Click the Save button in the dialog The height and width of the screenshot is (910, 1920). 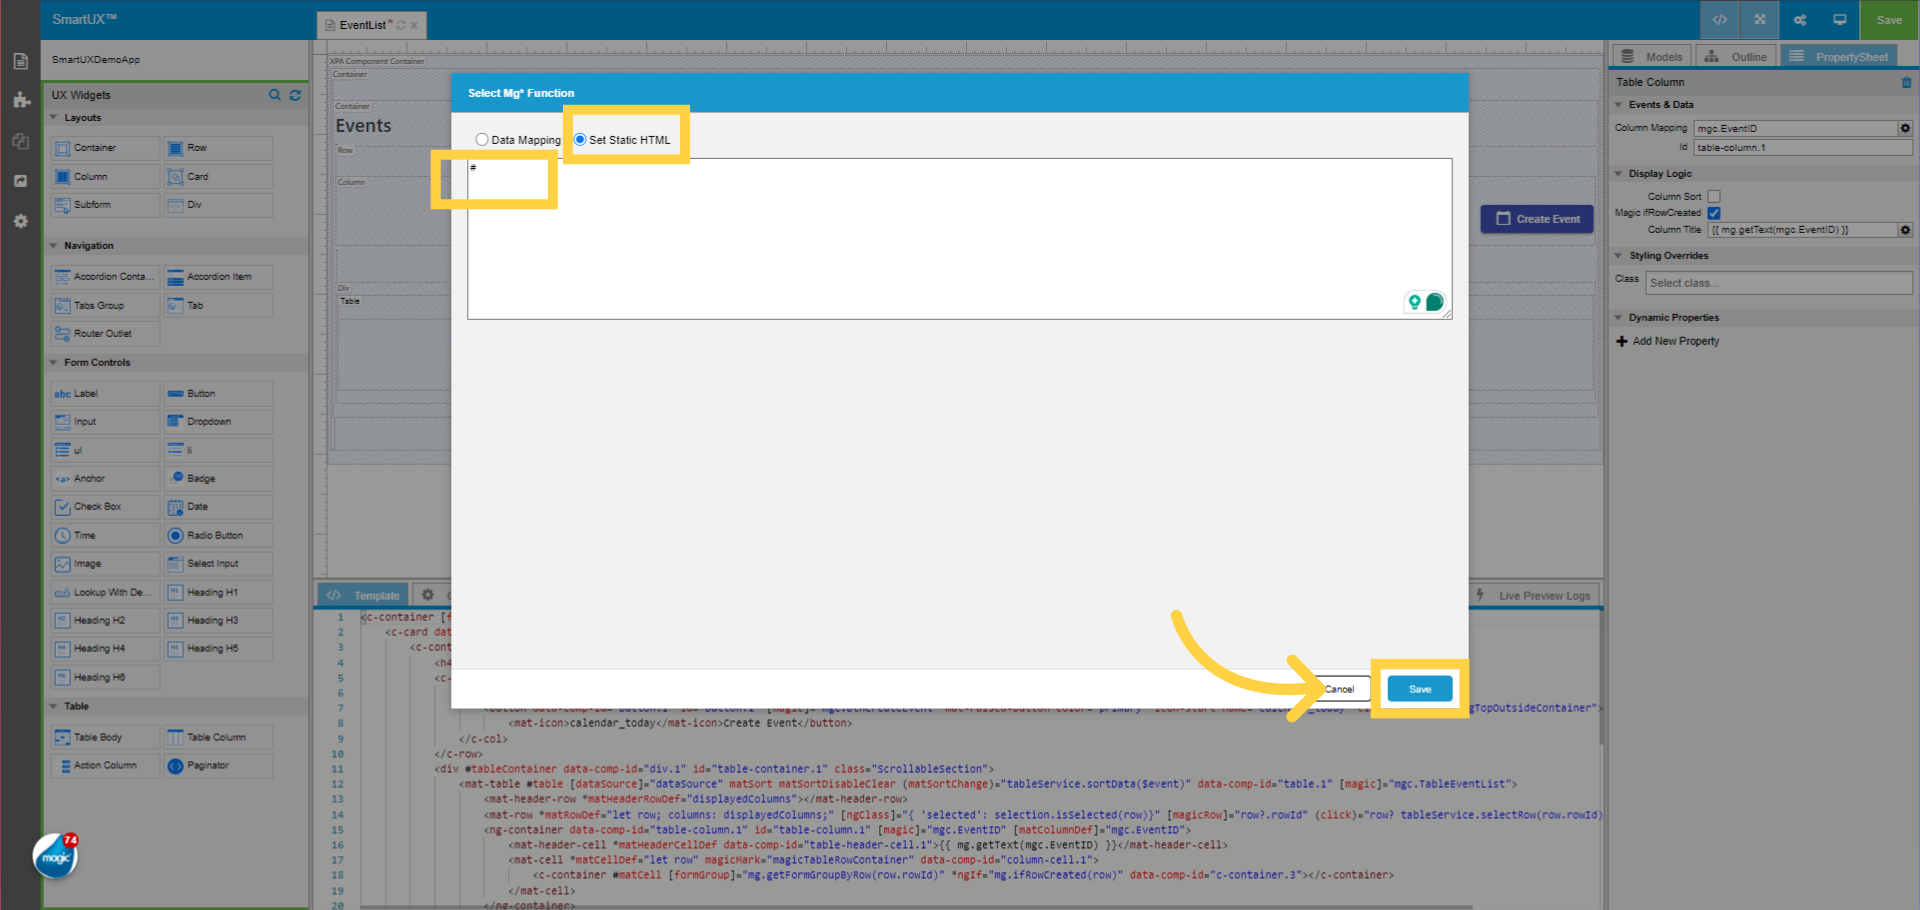pyautogui.click(x=1419, y=688)
